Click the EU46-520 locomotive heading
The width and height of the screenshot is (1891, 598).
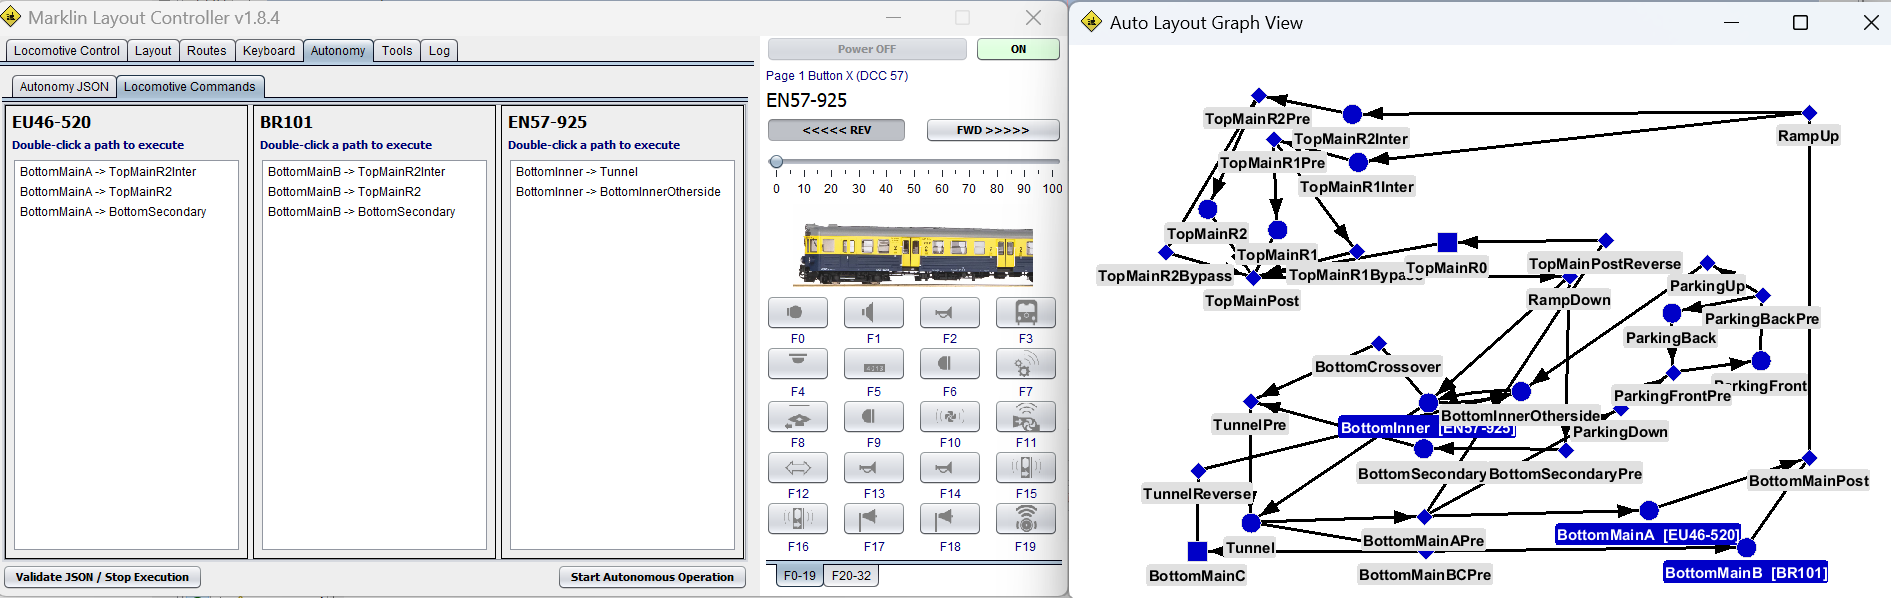tap(51, 122)
